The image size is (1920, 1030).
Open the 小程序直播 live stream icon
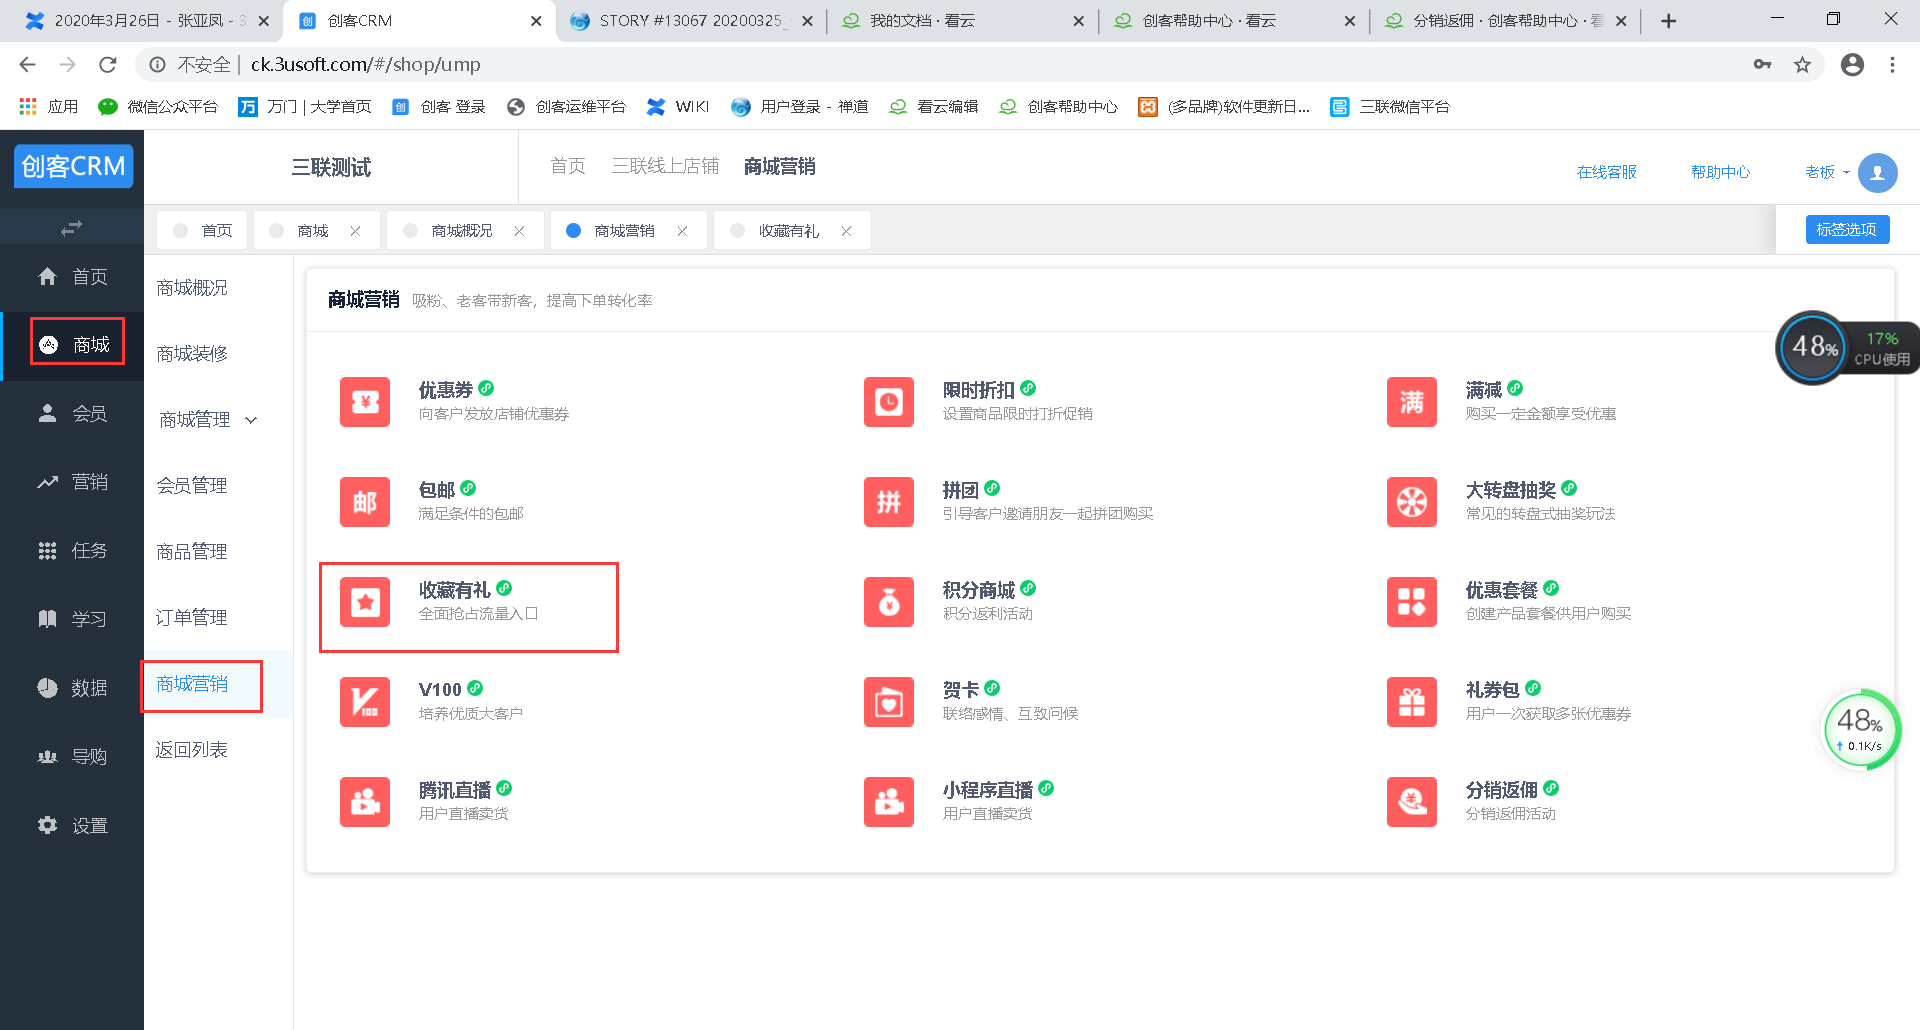[x=889, y=802]
